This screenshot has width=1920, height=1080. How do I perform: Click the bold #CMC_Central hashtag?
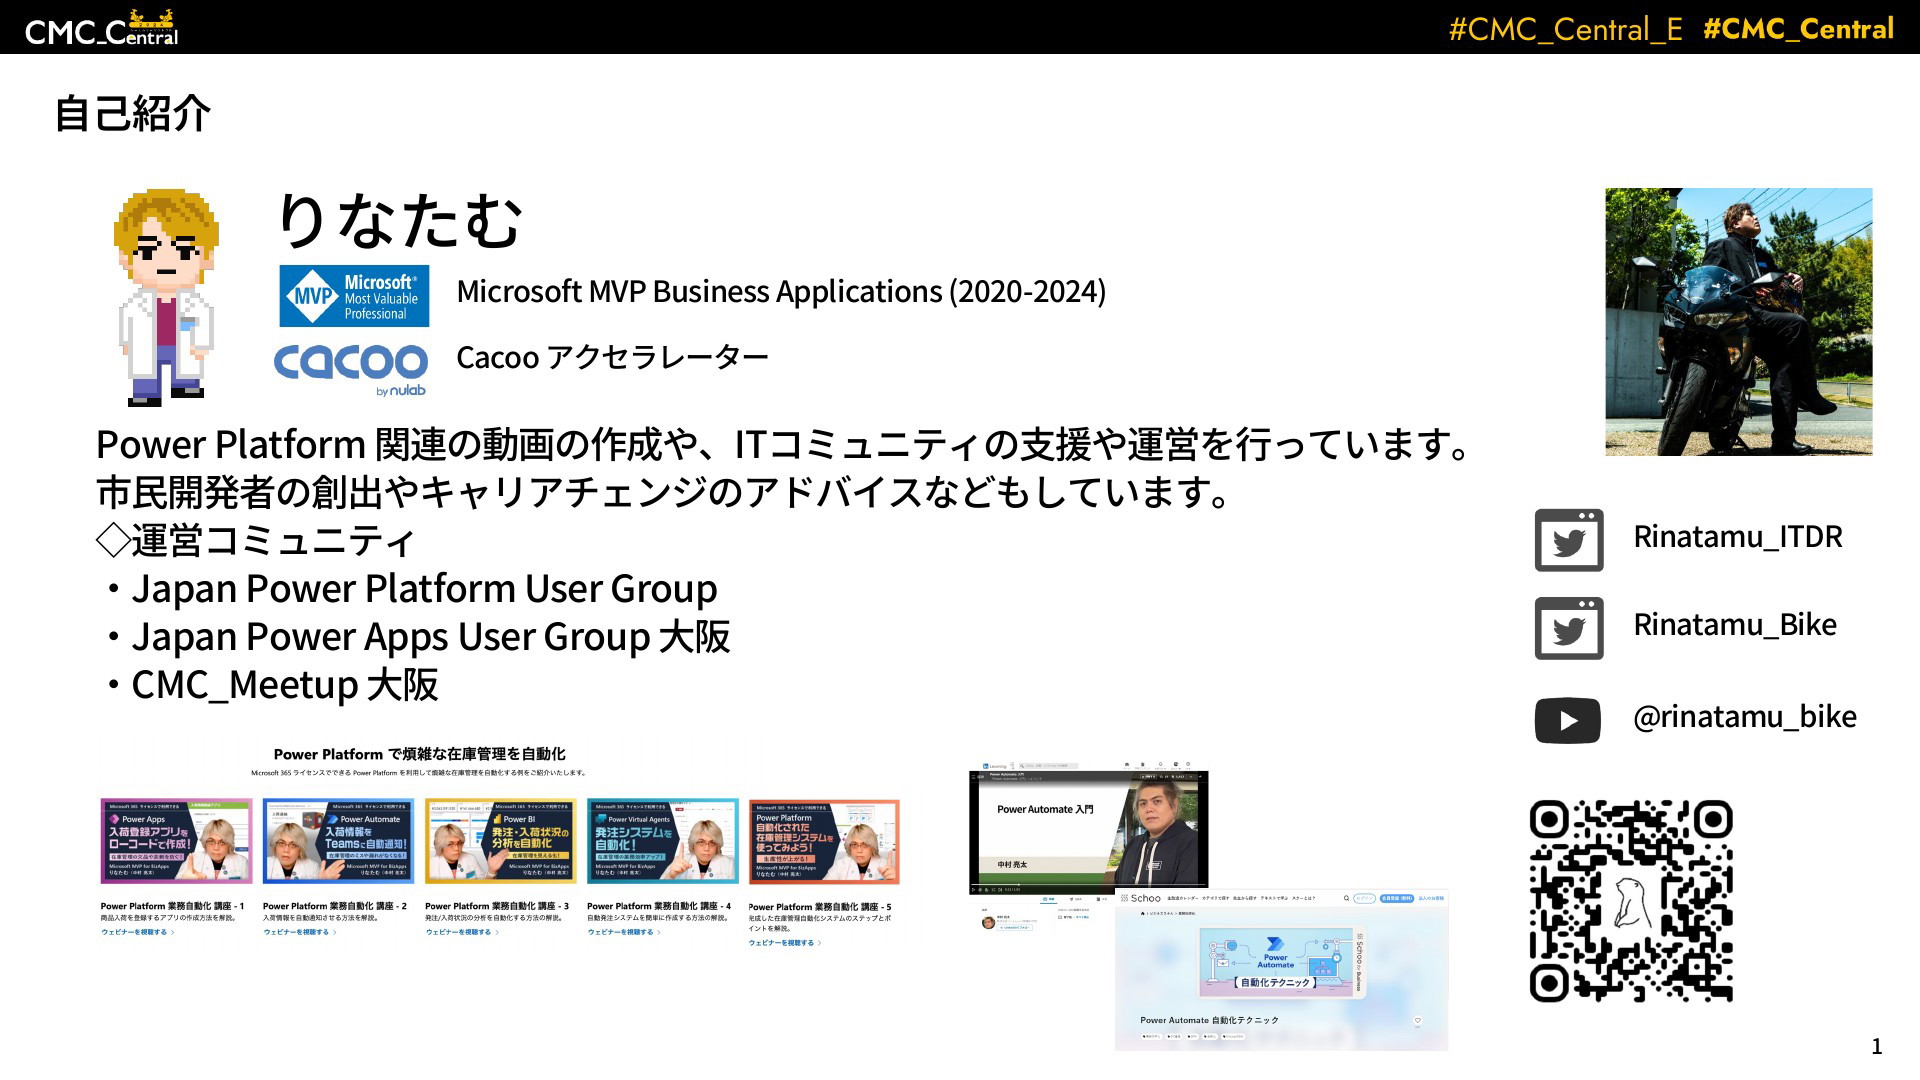coord(1798,28)
